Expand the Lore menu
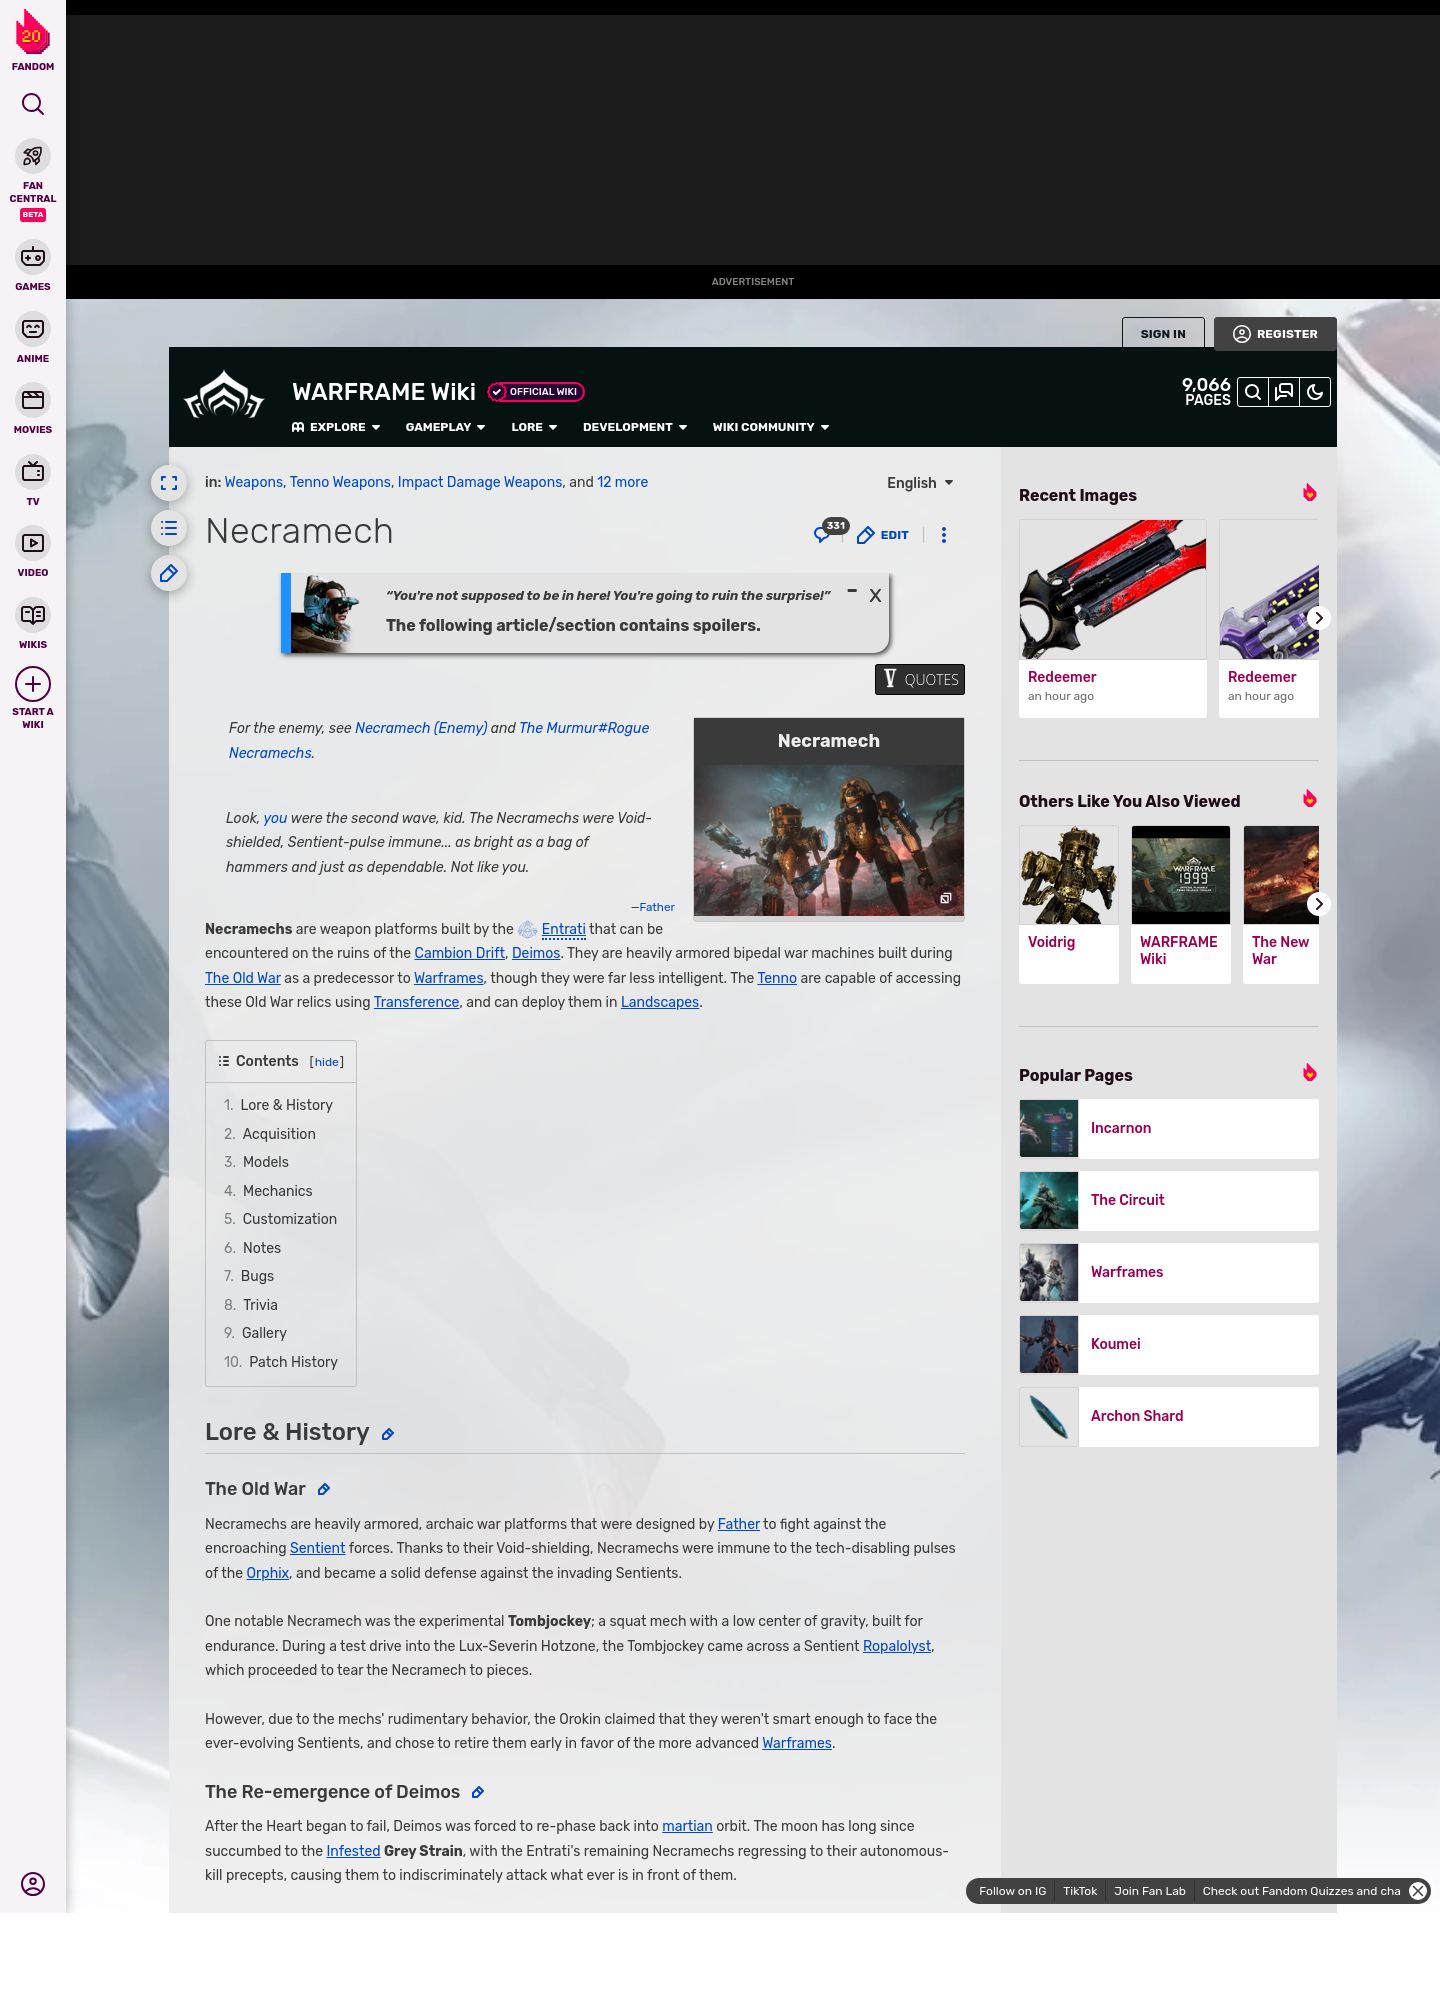The width and height of the screenshot is (1440, 2000). click(534, 427)
